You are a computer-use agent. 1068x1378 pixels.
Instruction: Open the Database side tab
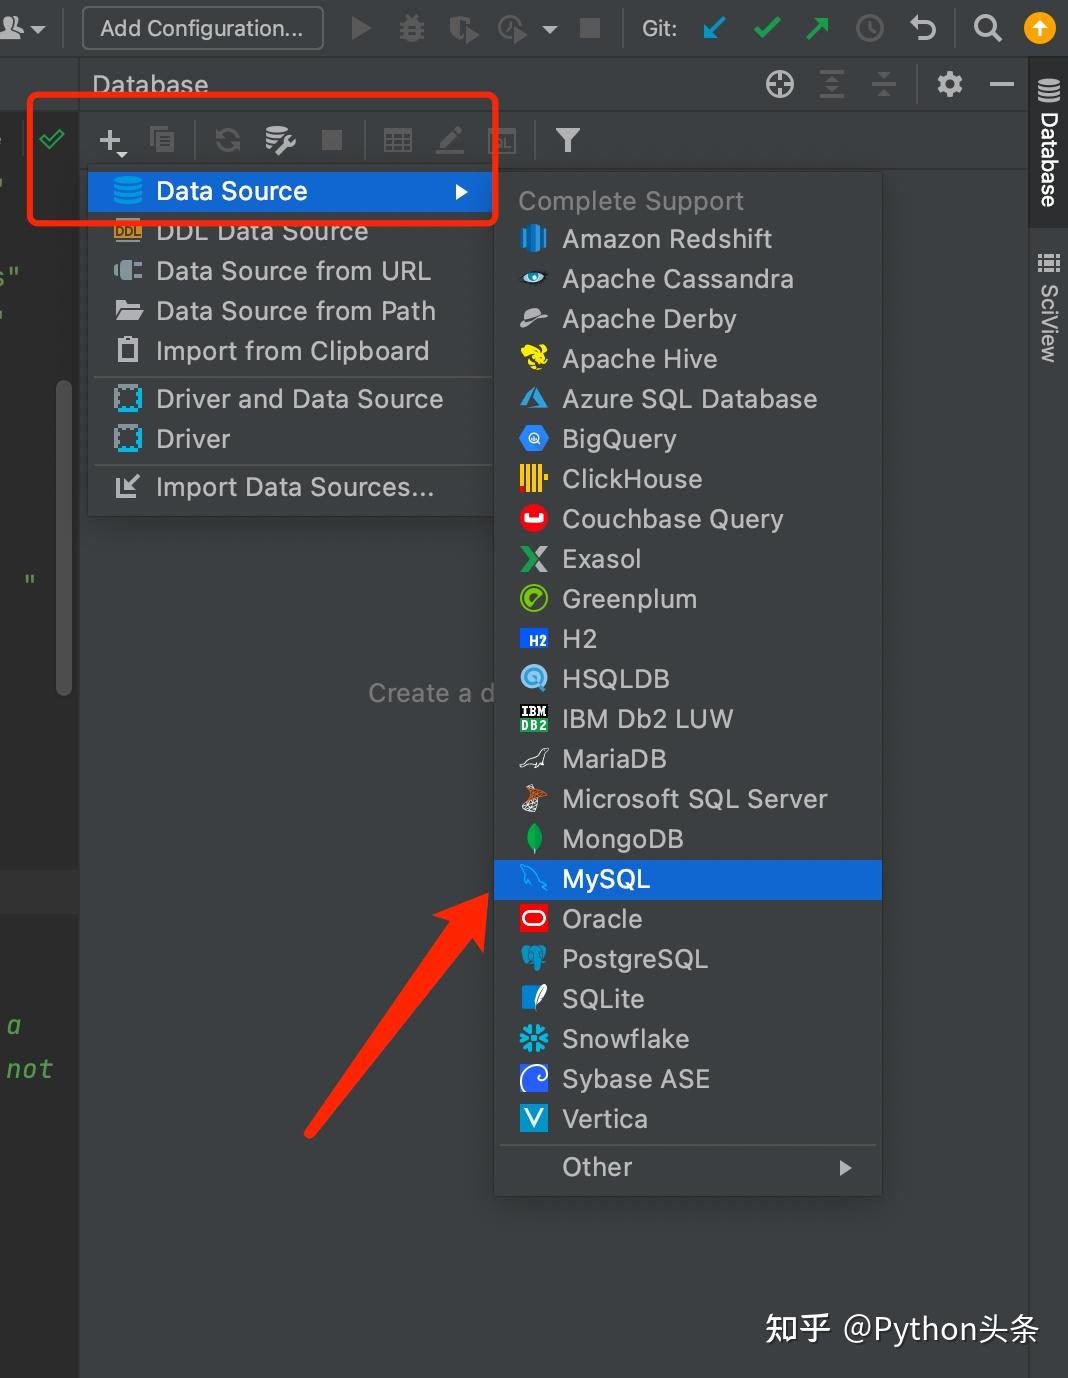point(1048,142)
